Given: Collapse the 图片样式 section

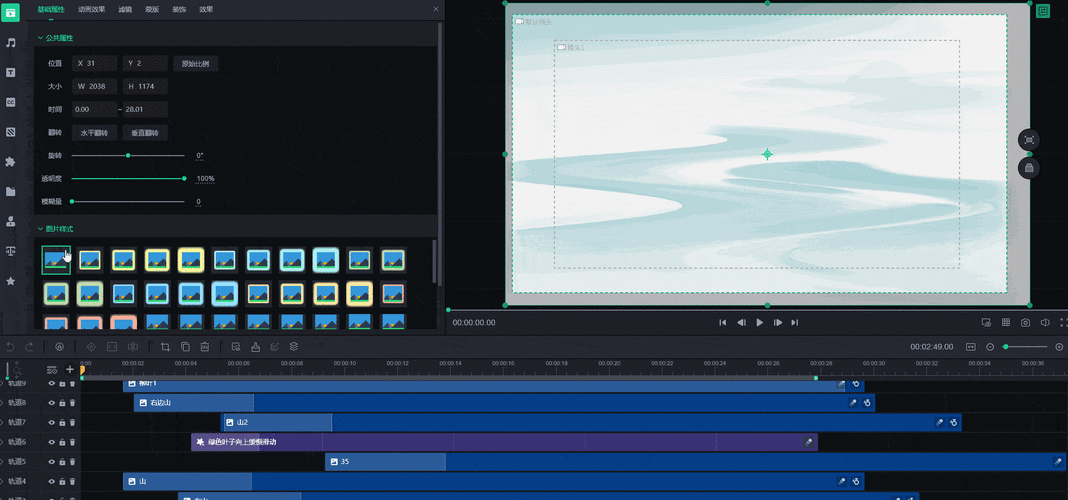Looking at the screenshot, I should coord(40,229).
